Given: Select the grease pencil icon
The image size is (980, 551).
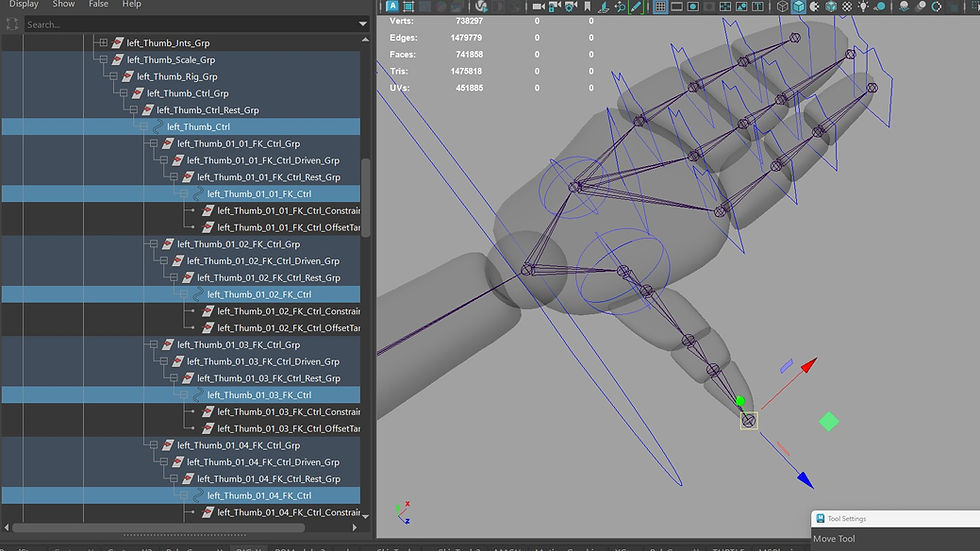Looking at the screenshot, I should coord(636,6).
